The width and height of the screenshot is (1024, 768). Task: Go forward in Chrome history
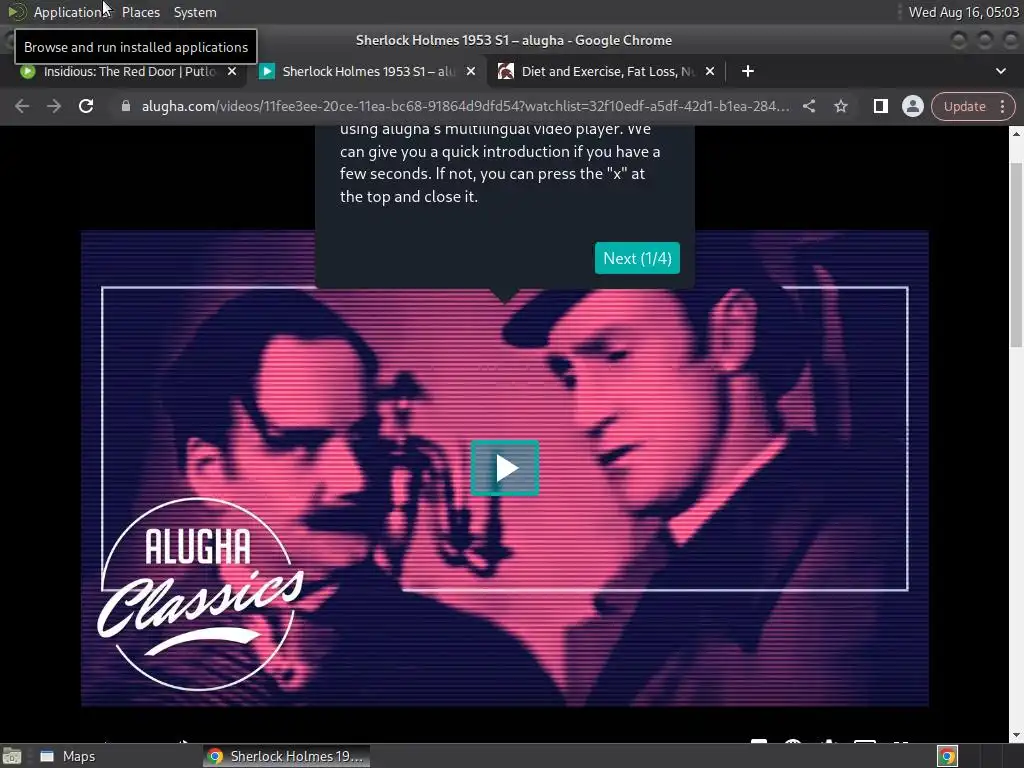click(54, 106)
